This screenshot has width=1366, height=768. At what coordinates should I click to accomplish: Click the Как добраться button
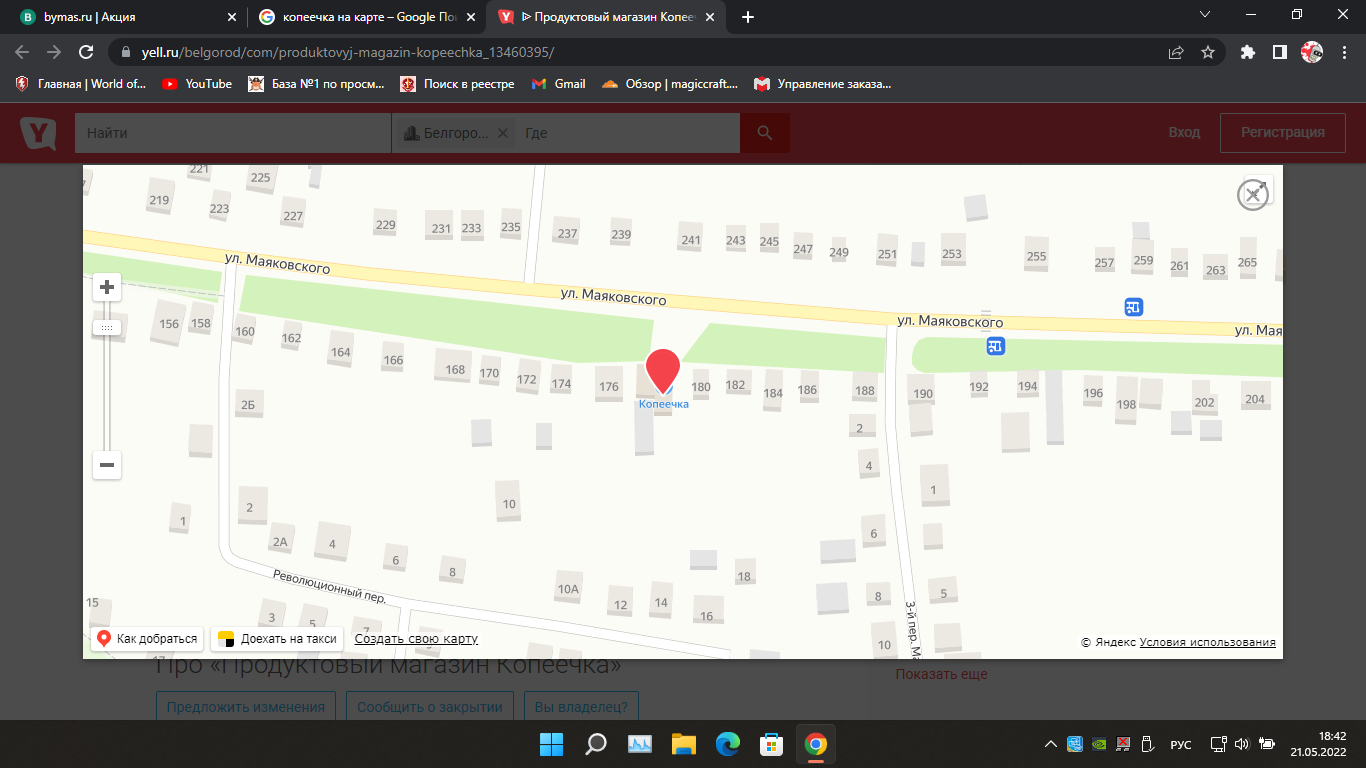pyautogui.click(x=147, y=639)
